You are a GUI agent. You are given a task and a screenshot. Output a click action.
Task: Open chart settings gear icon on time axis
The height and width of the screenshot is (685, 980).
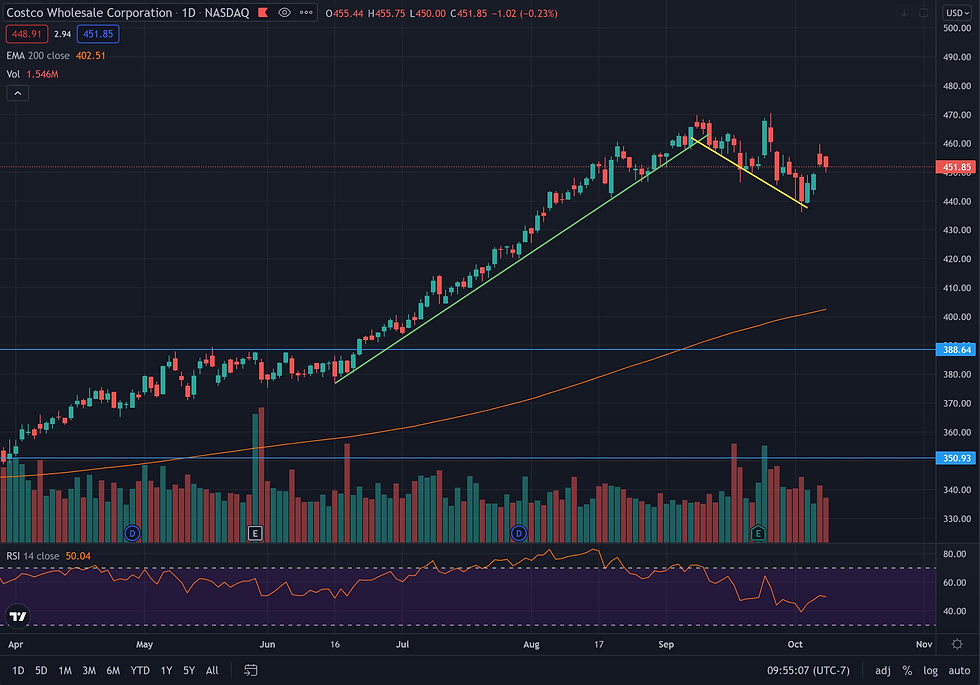click(x=957, y=644)
